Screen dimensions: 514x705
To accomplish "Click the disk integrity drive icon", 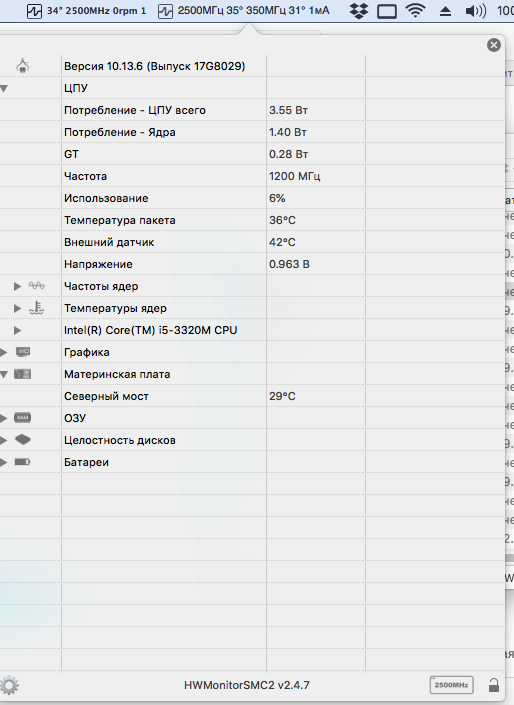I will (23, 440).
